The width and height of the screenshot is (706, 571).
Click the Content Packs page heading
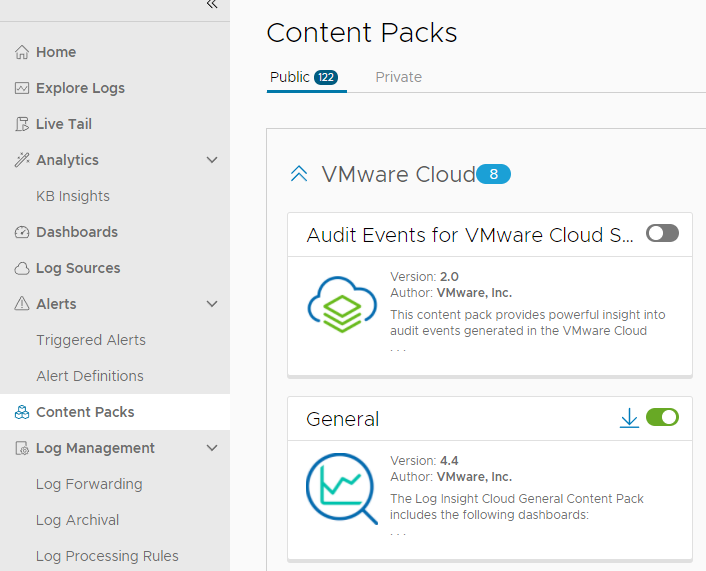coord(362,33)
